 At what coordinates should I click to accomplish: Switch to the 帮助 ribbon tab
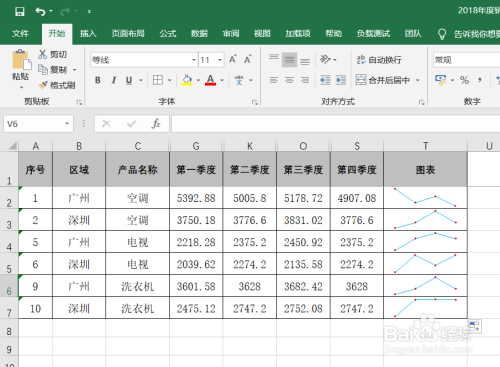click(x=334, y=33)
